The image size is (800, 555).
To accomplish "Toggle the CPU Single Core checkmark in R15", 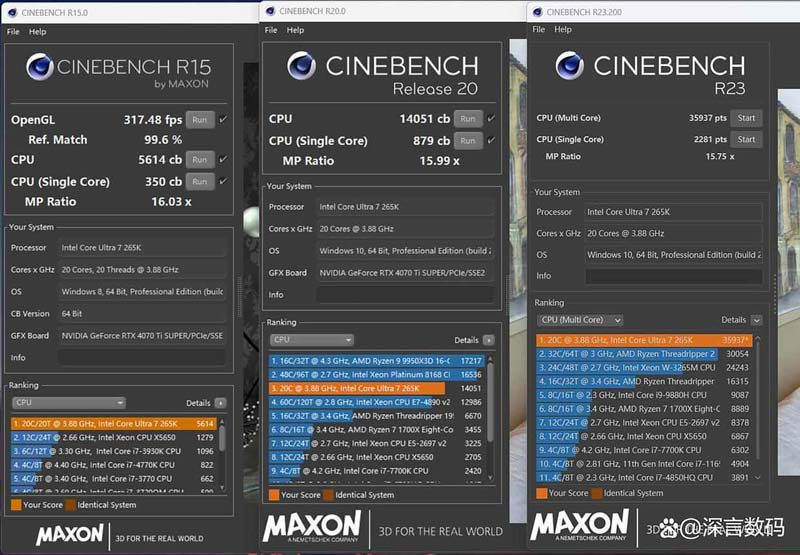I will 223,182.
